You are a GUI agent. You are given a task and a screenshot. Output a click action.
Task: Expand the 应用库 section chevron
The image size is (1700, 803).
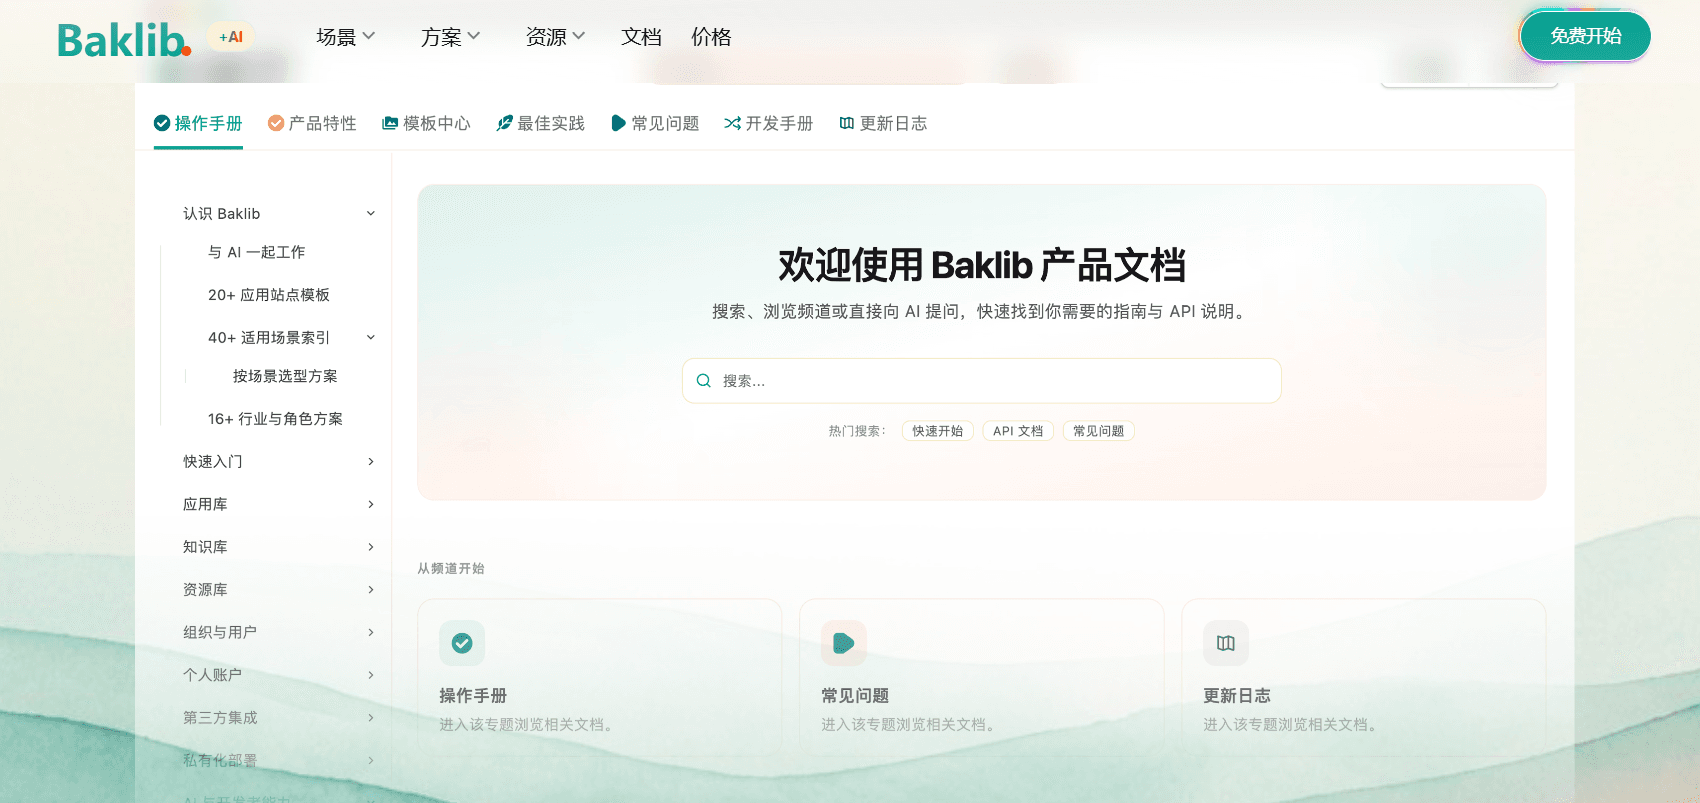(x=371, y=505)
